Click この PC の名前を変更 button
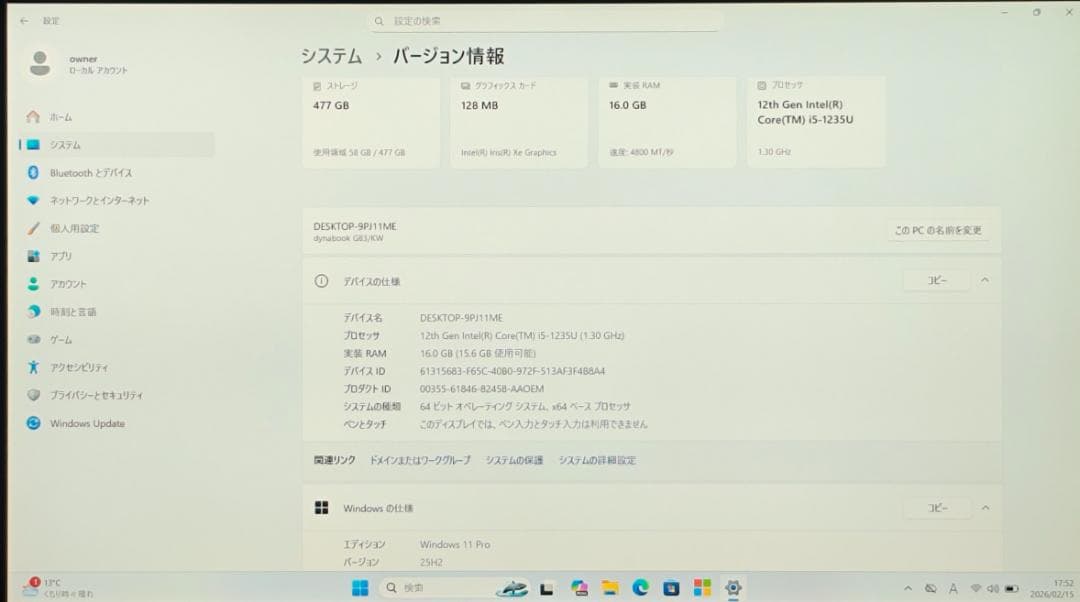This screenshot has height=602, width=1080. coord(938,230)
